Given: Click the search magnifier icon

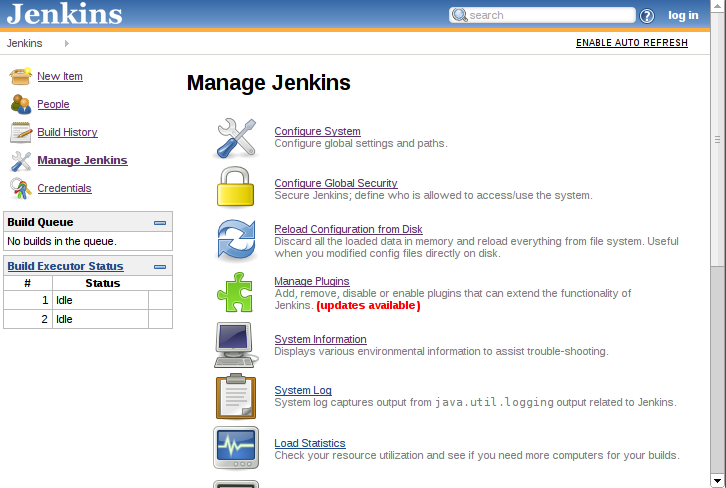Looking at the screenshot, I should click(459, 15).
